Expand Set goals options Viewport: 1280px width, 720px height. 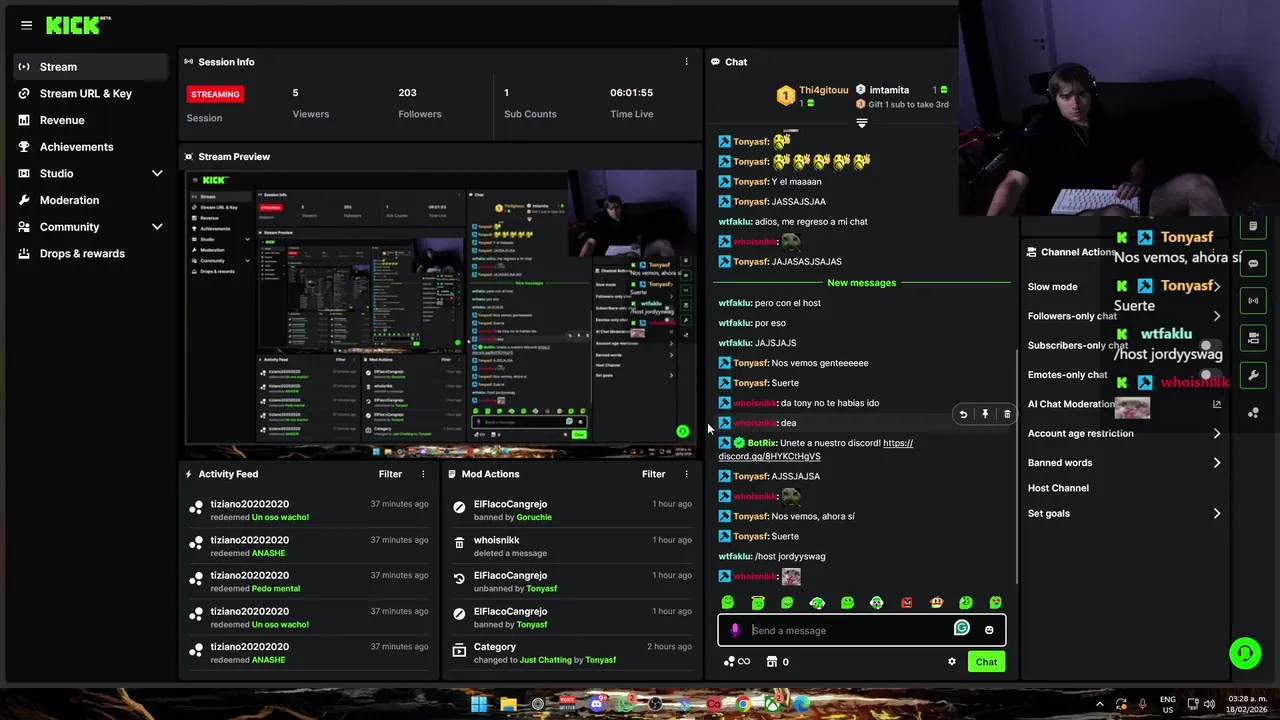click(x=1217, y=513)
